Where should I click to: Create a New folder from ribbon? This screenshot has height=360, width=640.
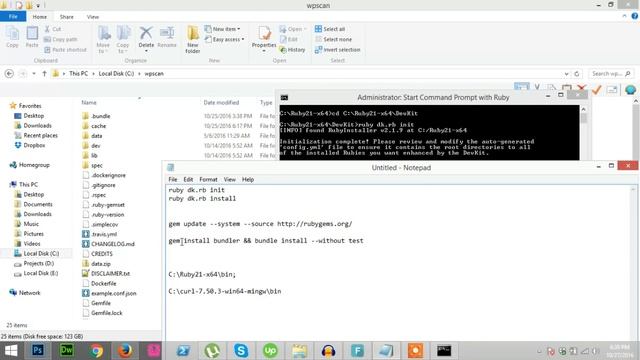click(x=193, y=40)
